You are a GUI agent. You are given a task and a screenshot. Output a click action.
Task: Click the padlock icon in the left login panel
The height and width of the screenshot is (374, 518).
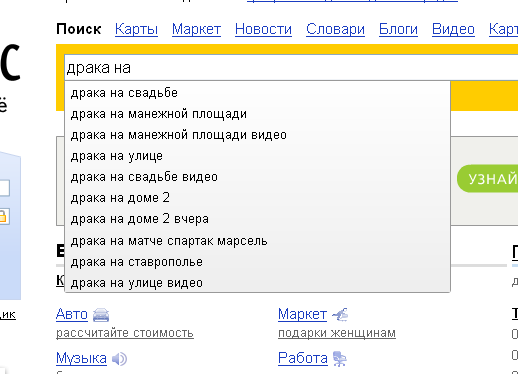point(3,217)
